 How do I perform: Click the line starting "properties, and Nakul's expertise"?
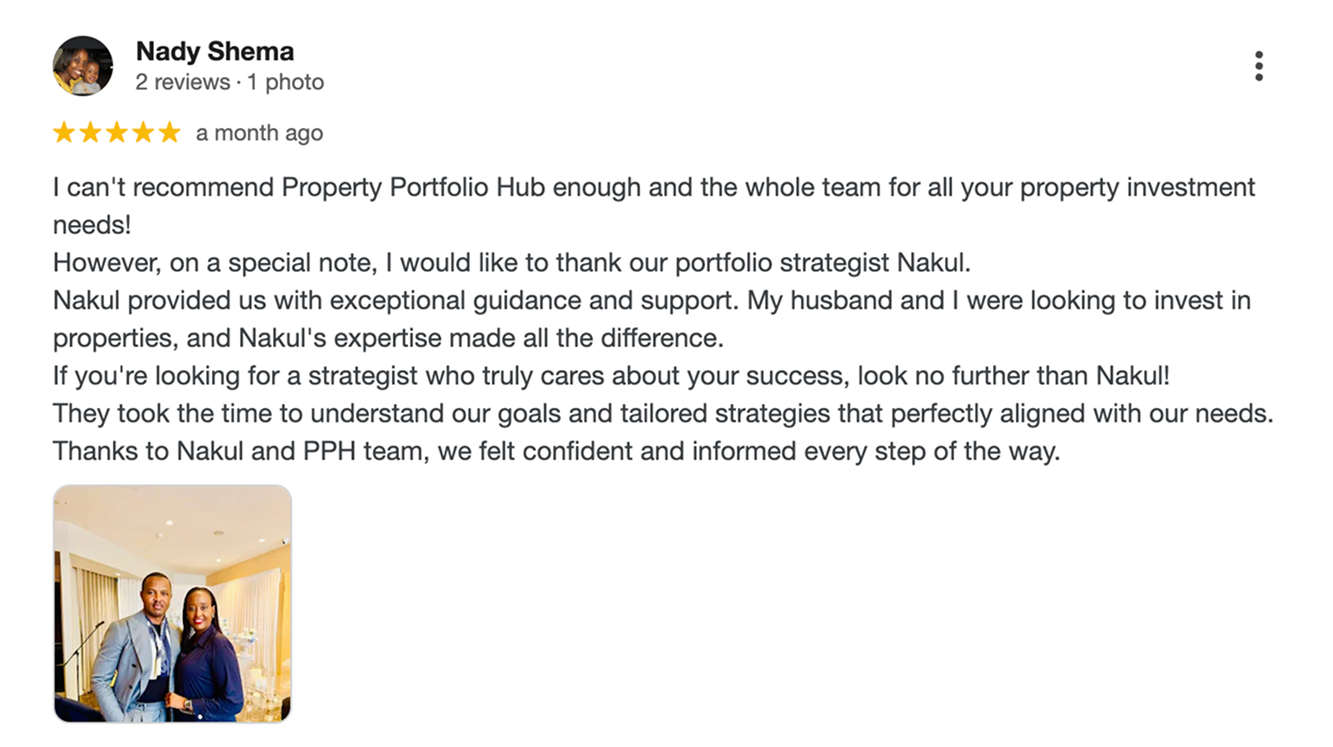[388, 338]
